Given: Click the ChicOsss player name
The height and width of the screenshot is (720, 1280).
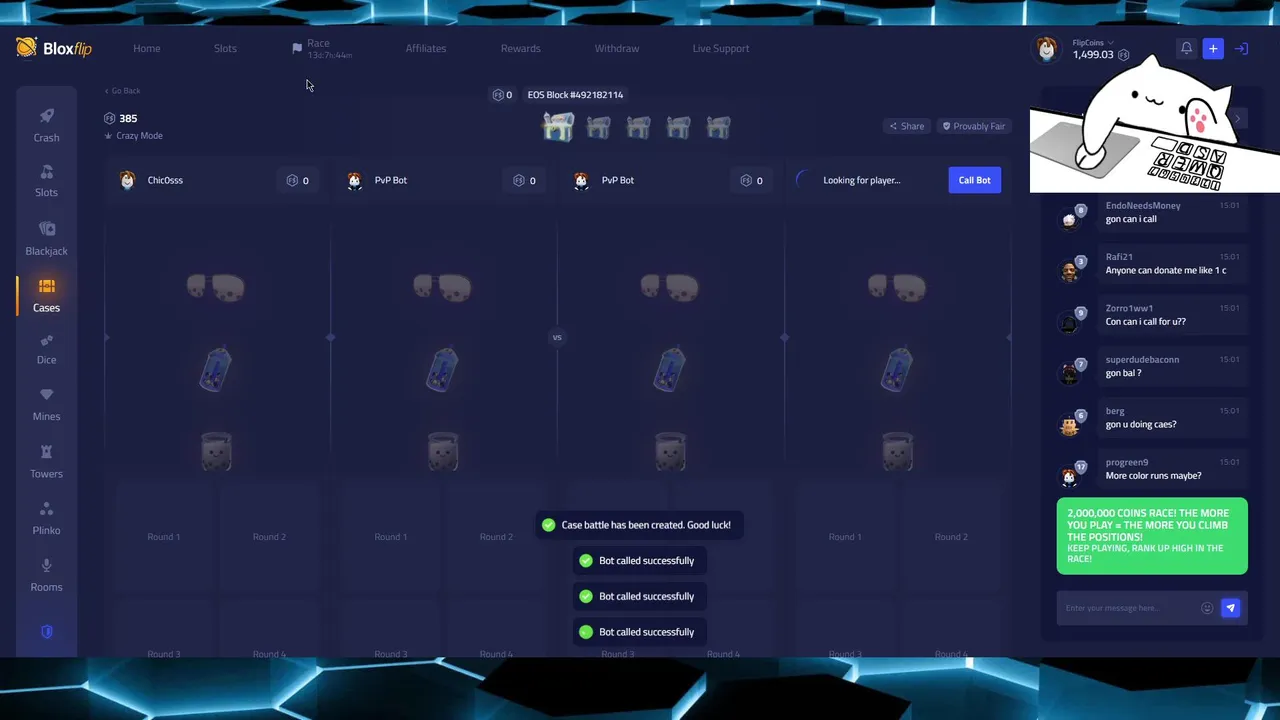Looking at the screenshot, I should pyautogui.click(x=165, y=180).
